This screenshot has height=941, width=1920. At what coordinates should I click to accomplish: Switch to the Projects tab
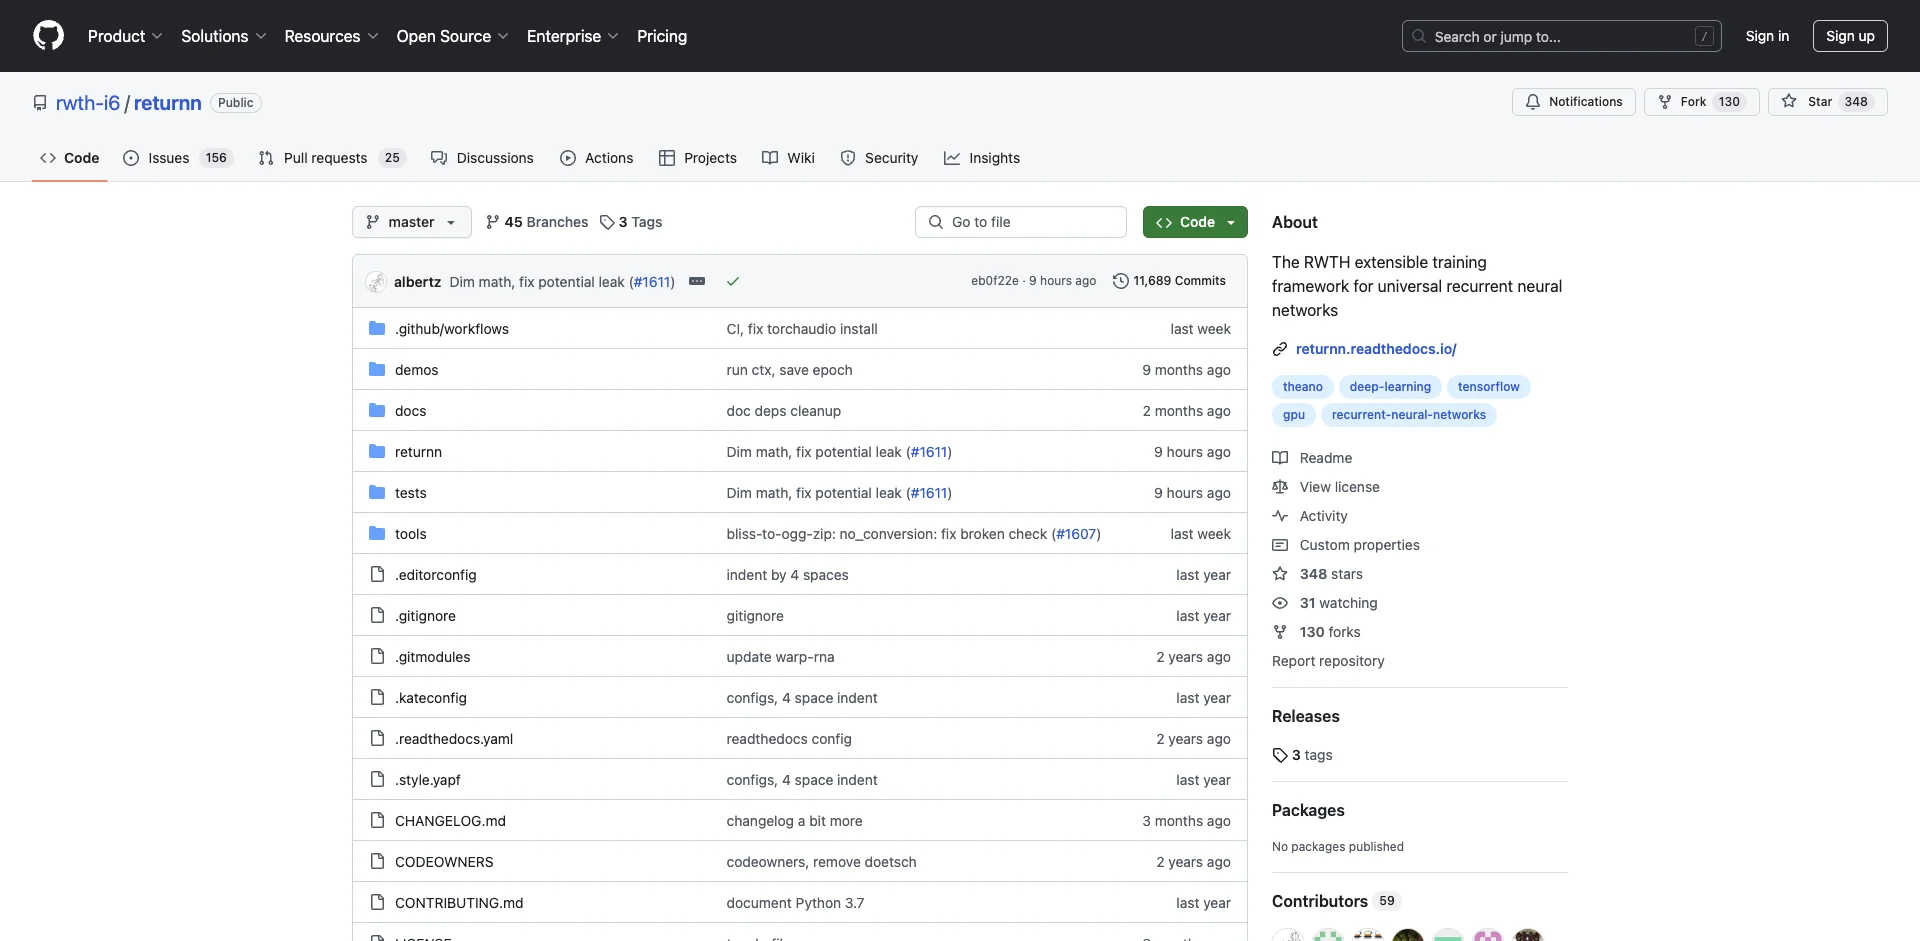click(x=698, y=158)
